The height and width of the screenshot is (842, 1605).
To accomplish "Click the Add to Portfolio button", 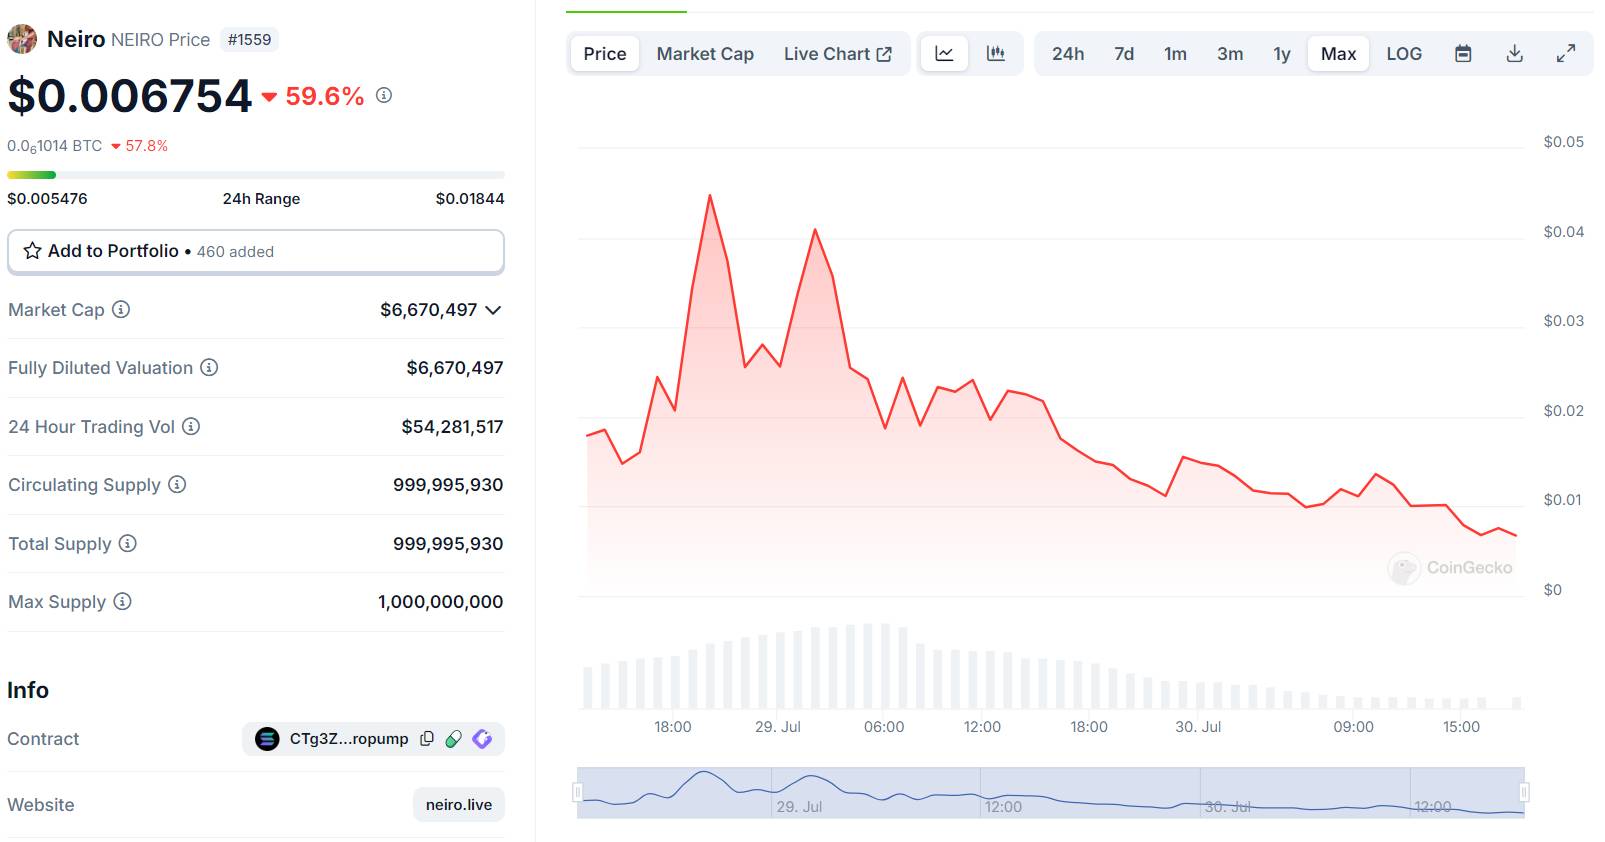I will (256, 251).
